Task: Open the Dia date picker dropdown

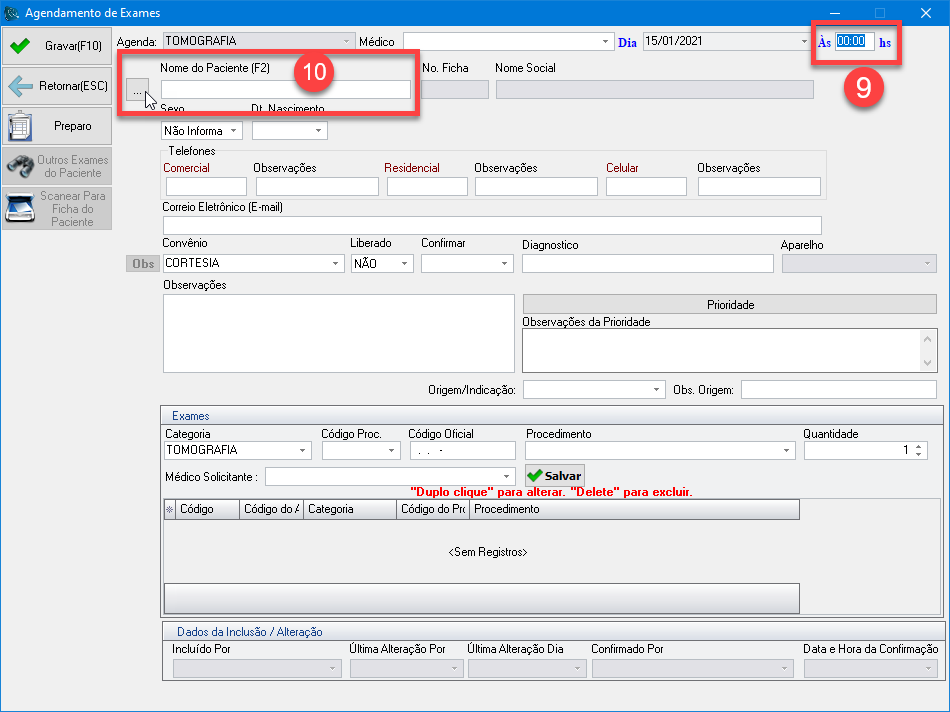Action: click(x=804, y=42)
